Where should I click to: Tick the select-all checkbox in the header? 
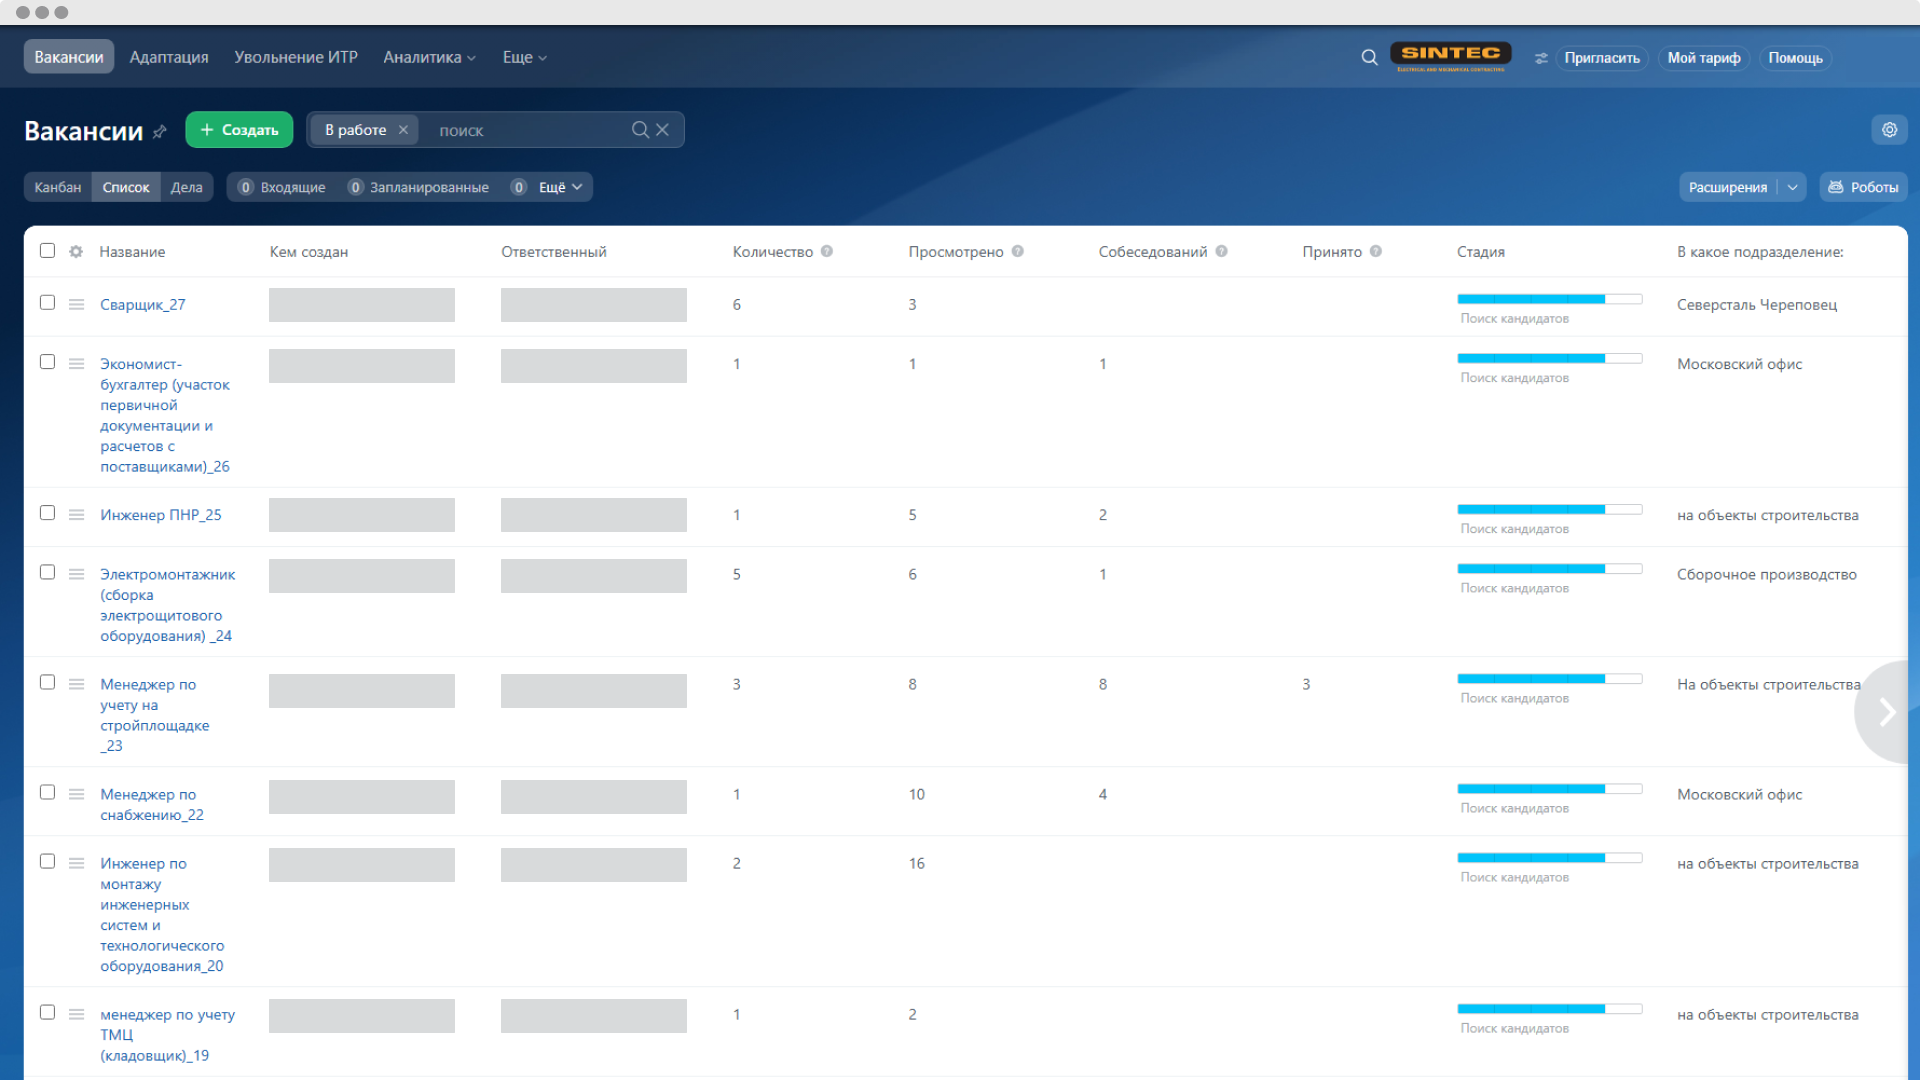[x=47, y=251]
